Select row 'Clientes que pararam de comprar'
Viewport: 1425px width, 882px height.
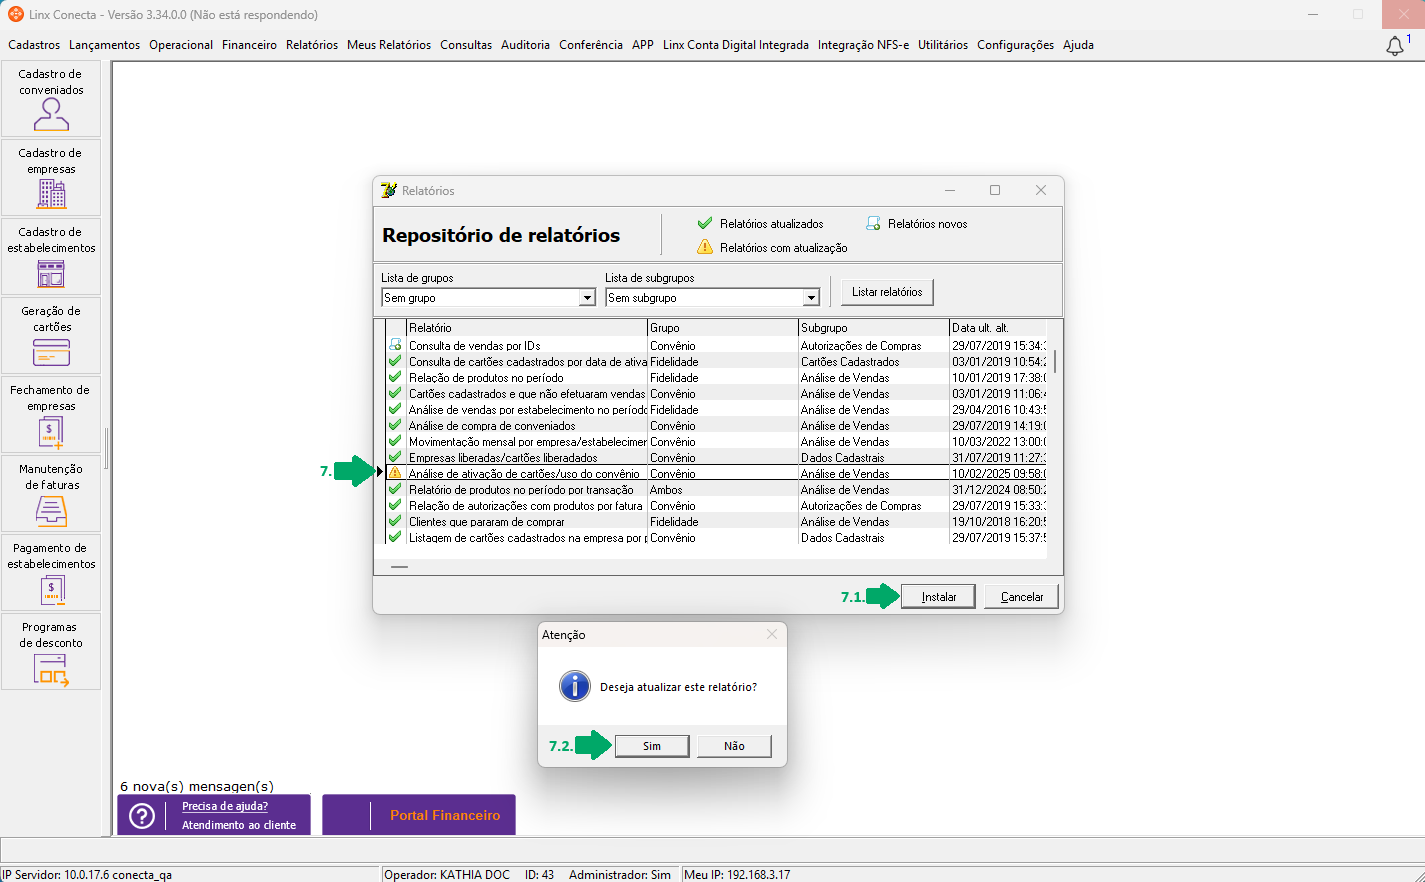[x=716, y=521]
